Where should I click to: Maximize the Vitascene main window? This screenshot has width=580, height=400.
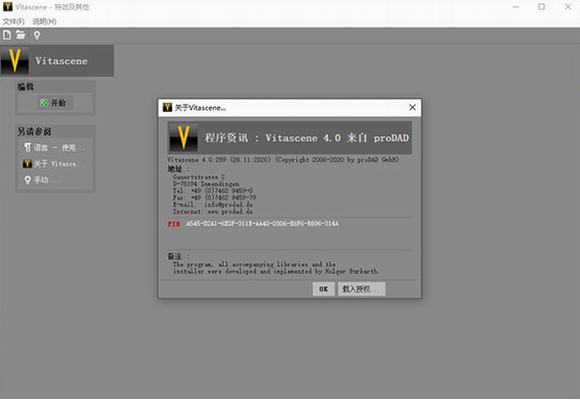pyautogui.click(x=542, y=7)
